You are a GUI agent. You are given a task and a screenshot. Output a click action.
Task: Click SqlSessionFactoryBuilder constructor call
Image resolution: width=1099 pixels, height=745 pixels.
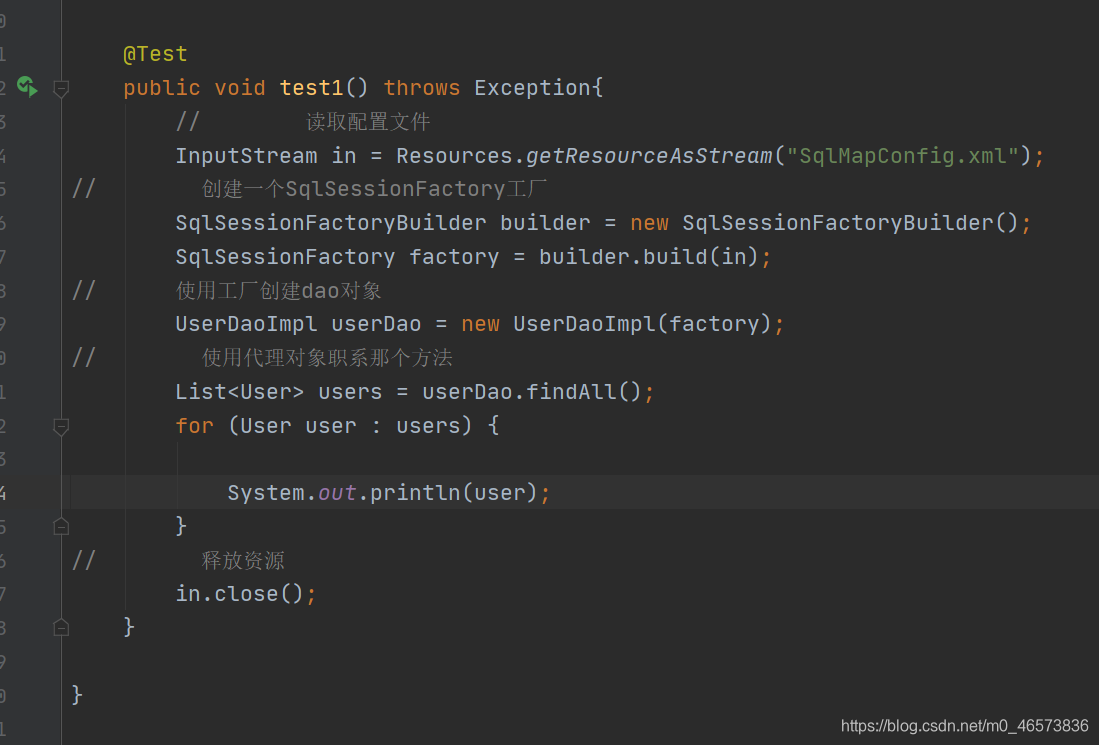tap(849, 223)
